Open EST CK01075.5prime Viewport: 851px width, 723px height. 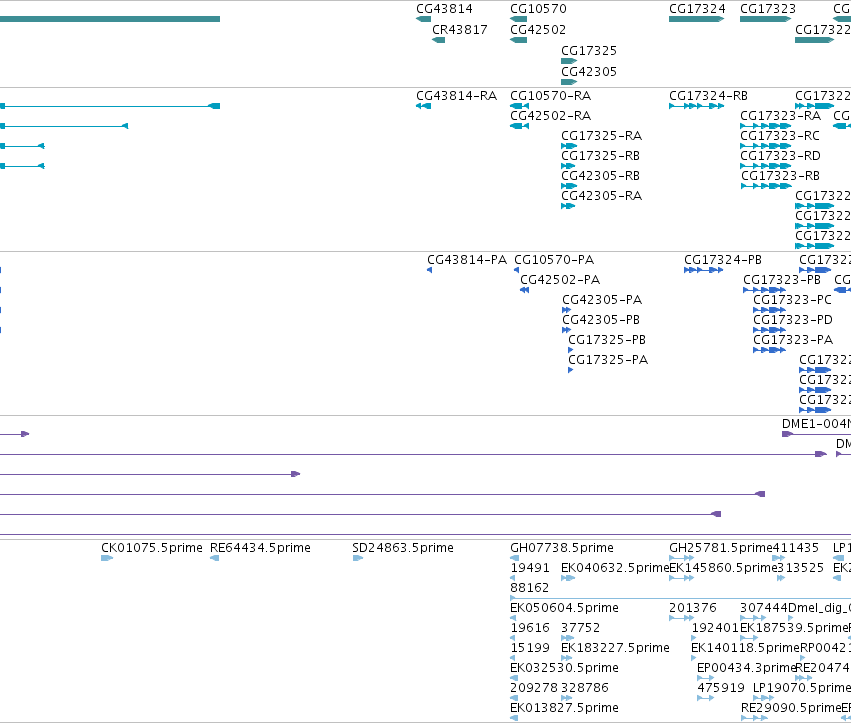pos(152,548)
